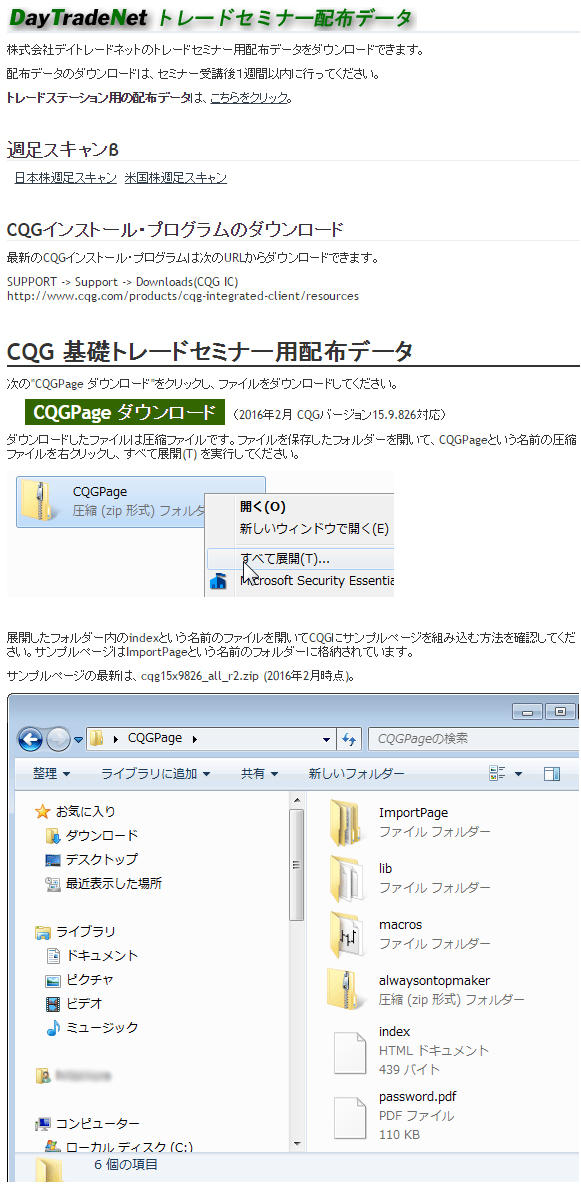Select ダウンロード in favorites
The image size is (581, 1189).
(x=102, y=835)
